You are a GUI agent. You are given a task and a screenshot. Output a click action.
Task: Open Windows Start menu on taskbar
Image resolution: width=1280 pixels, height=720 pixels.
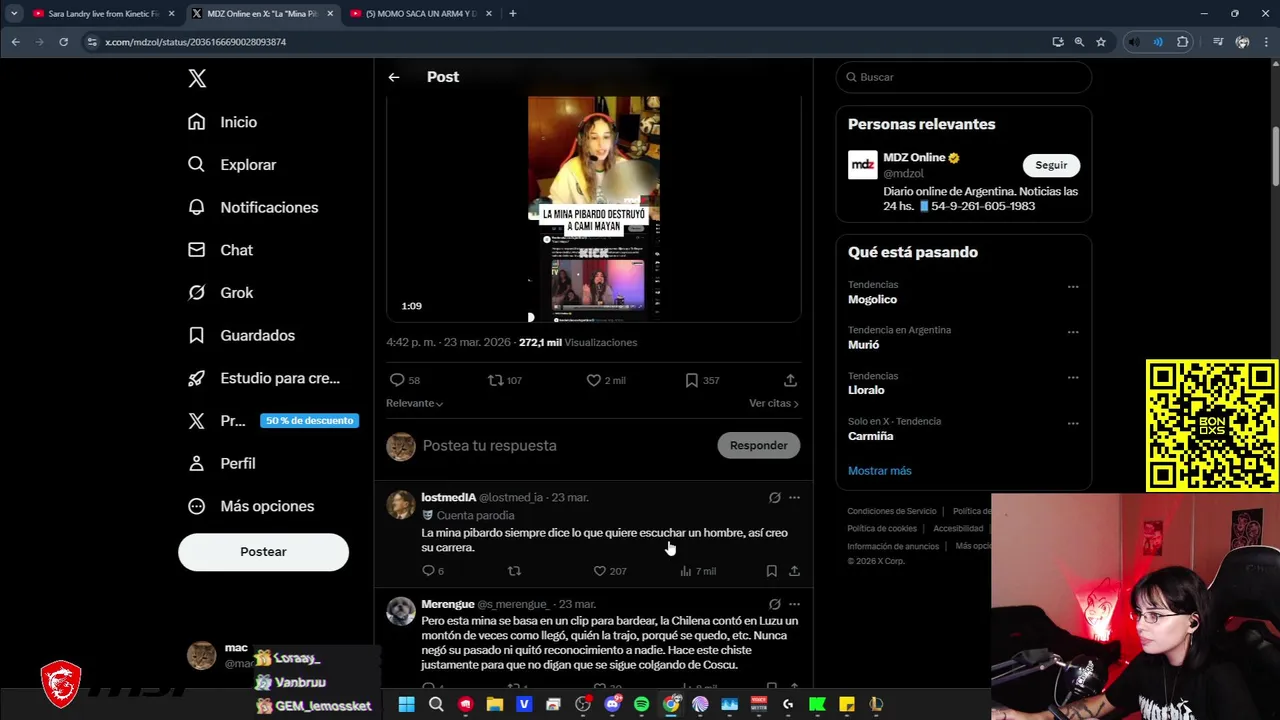tap(406, 705)
